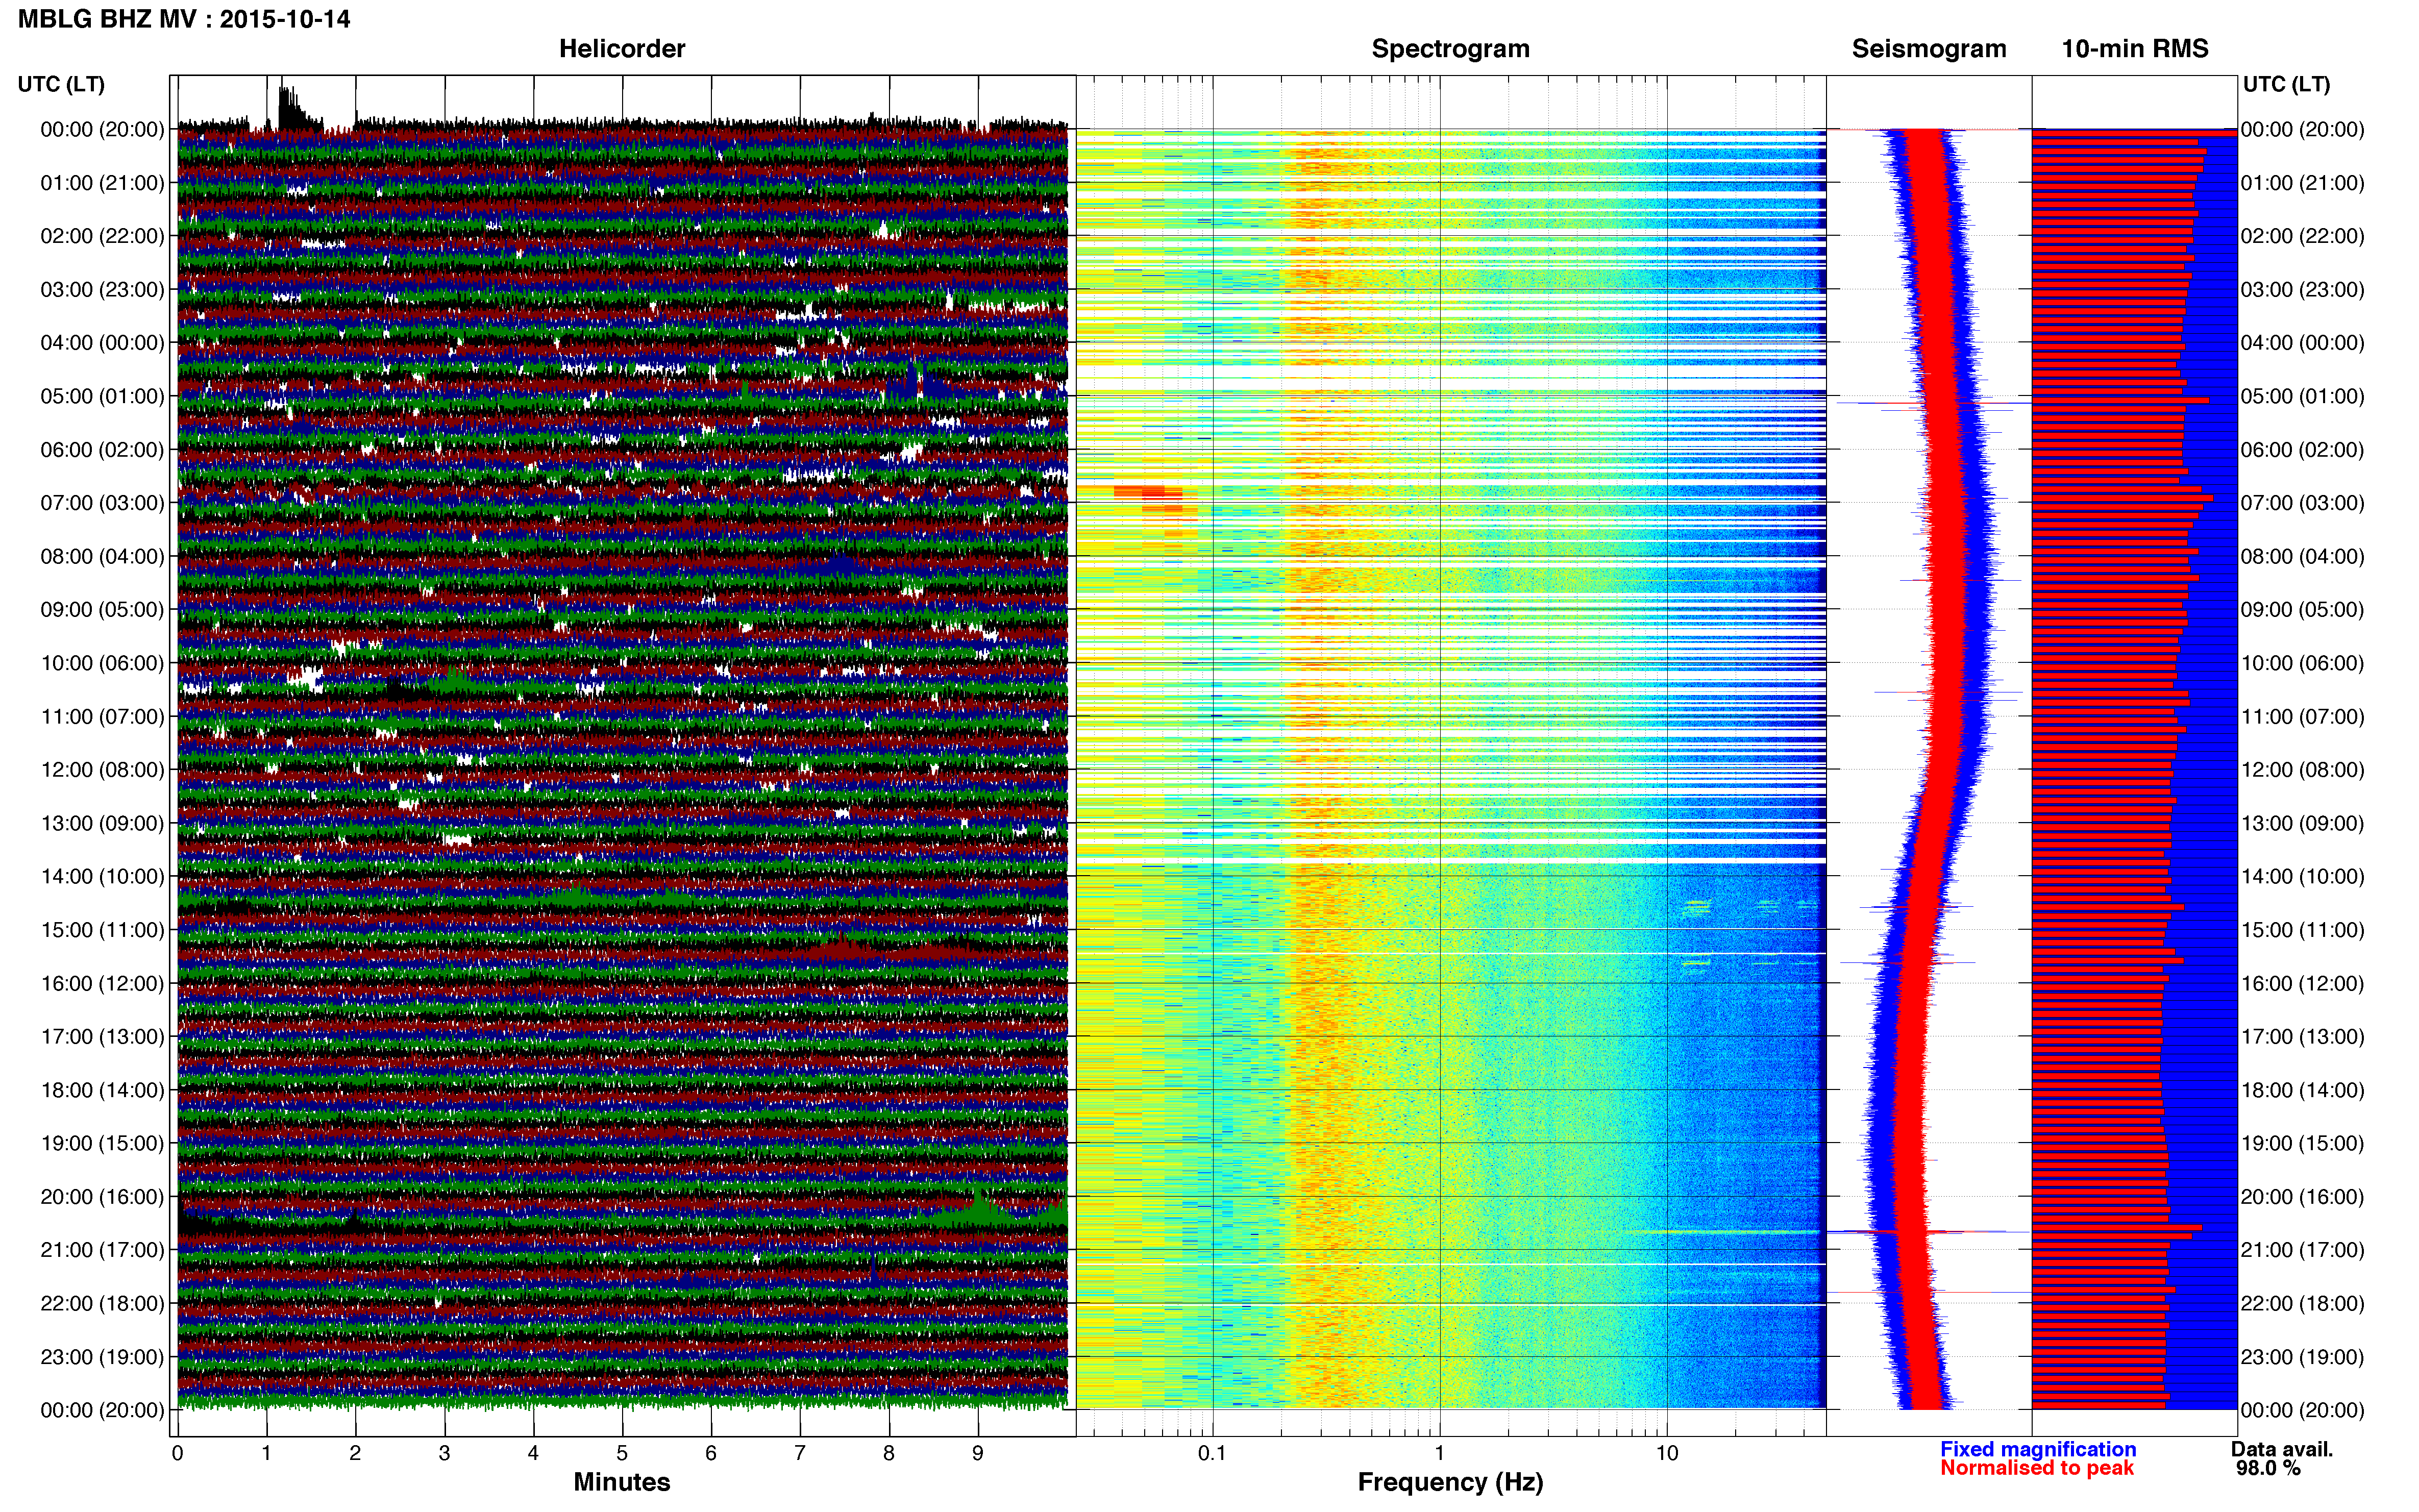Click the orange-red low-frequency blob near 07:00
2419x1512 pixels.
[x=1148, y=492]
